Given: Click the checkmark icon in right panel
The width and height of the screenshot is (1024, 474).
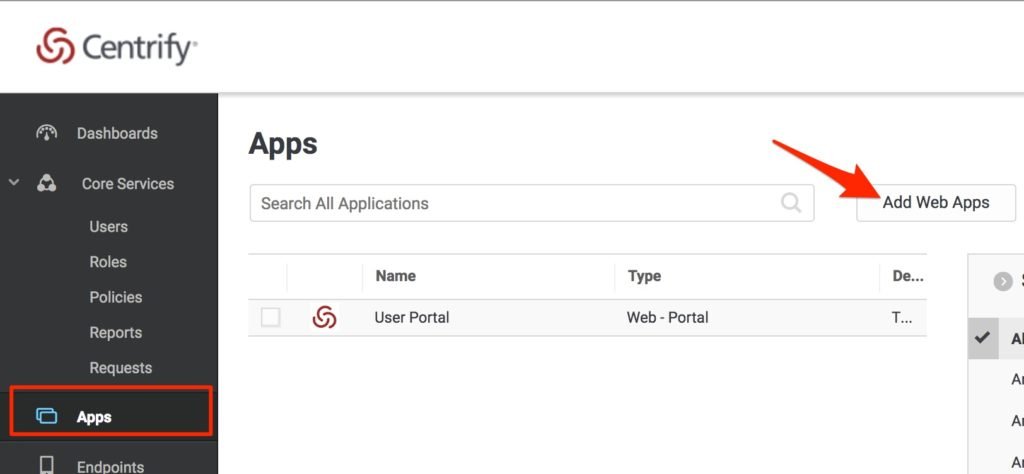Looking at the screenshot, I should click(x=982, y=338).
